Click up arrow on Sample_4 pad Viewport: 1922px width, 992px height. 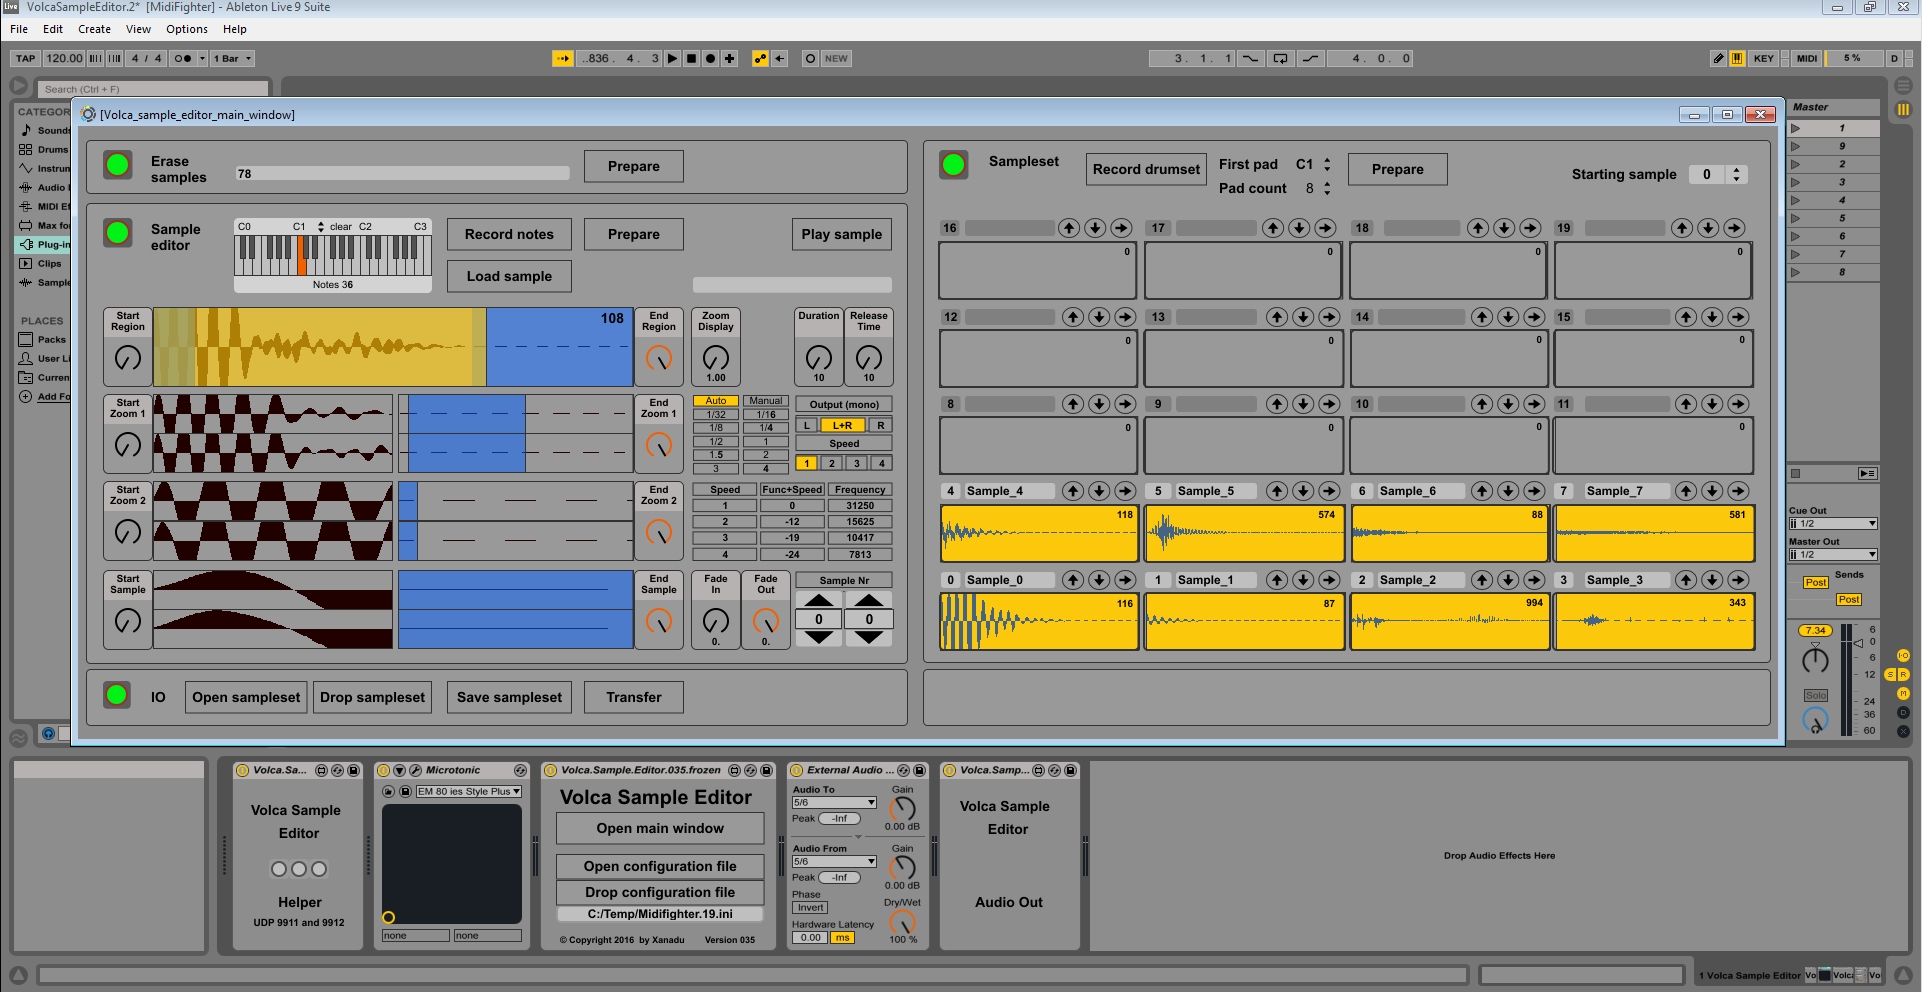click(x=1073, y=491)
